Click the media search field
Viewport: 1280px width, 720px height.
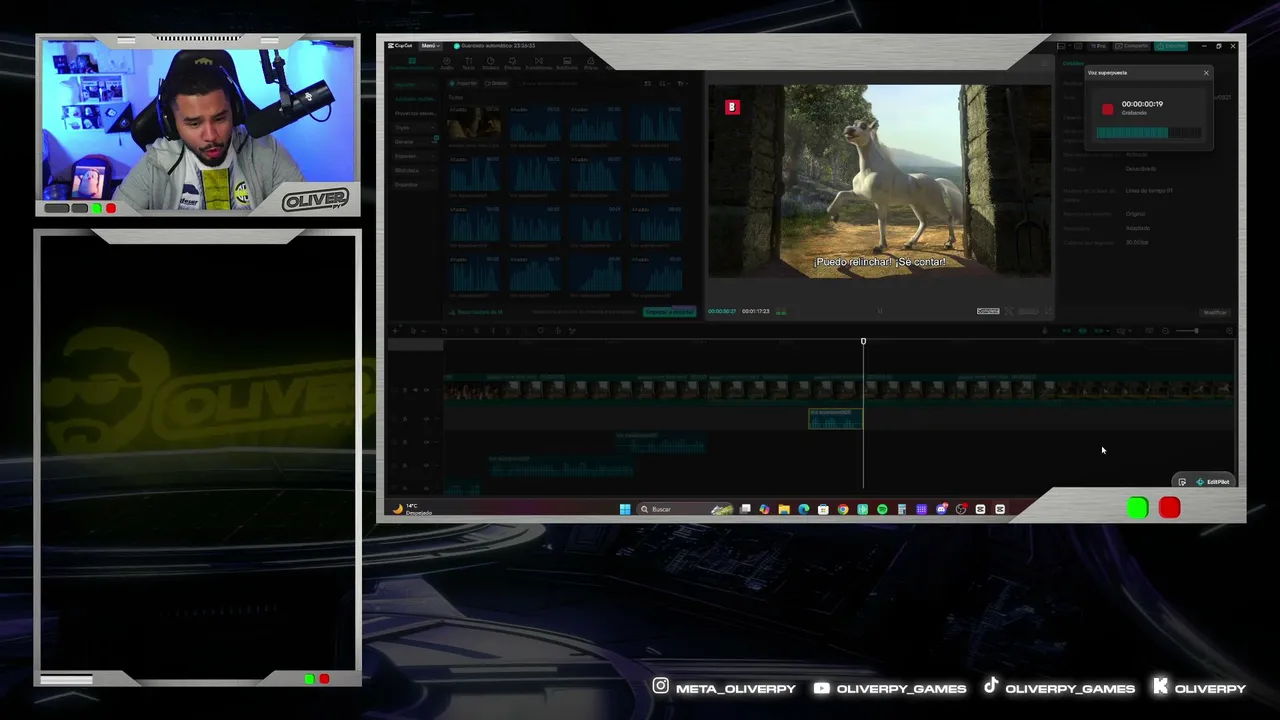click(x=575, y=83)
